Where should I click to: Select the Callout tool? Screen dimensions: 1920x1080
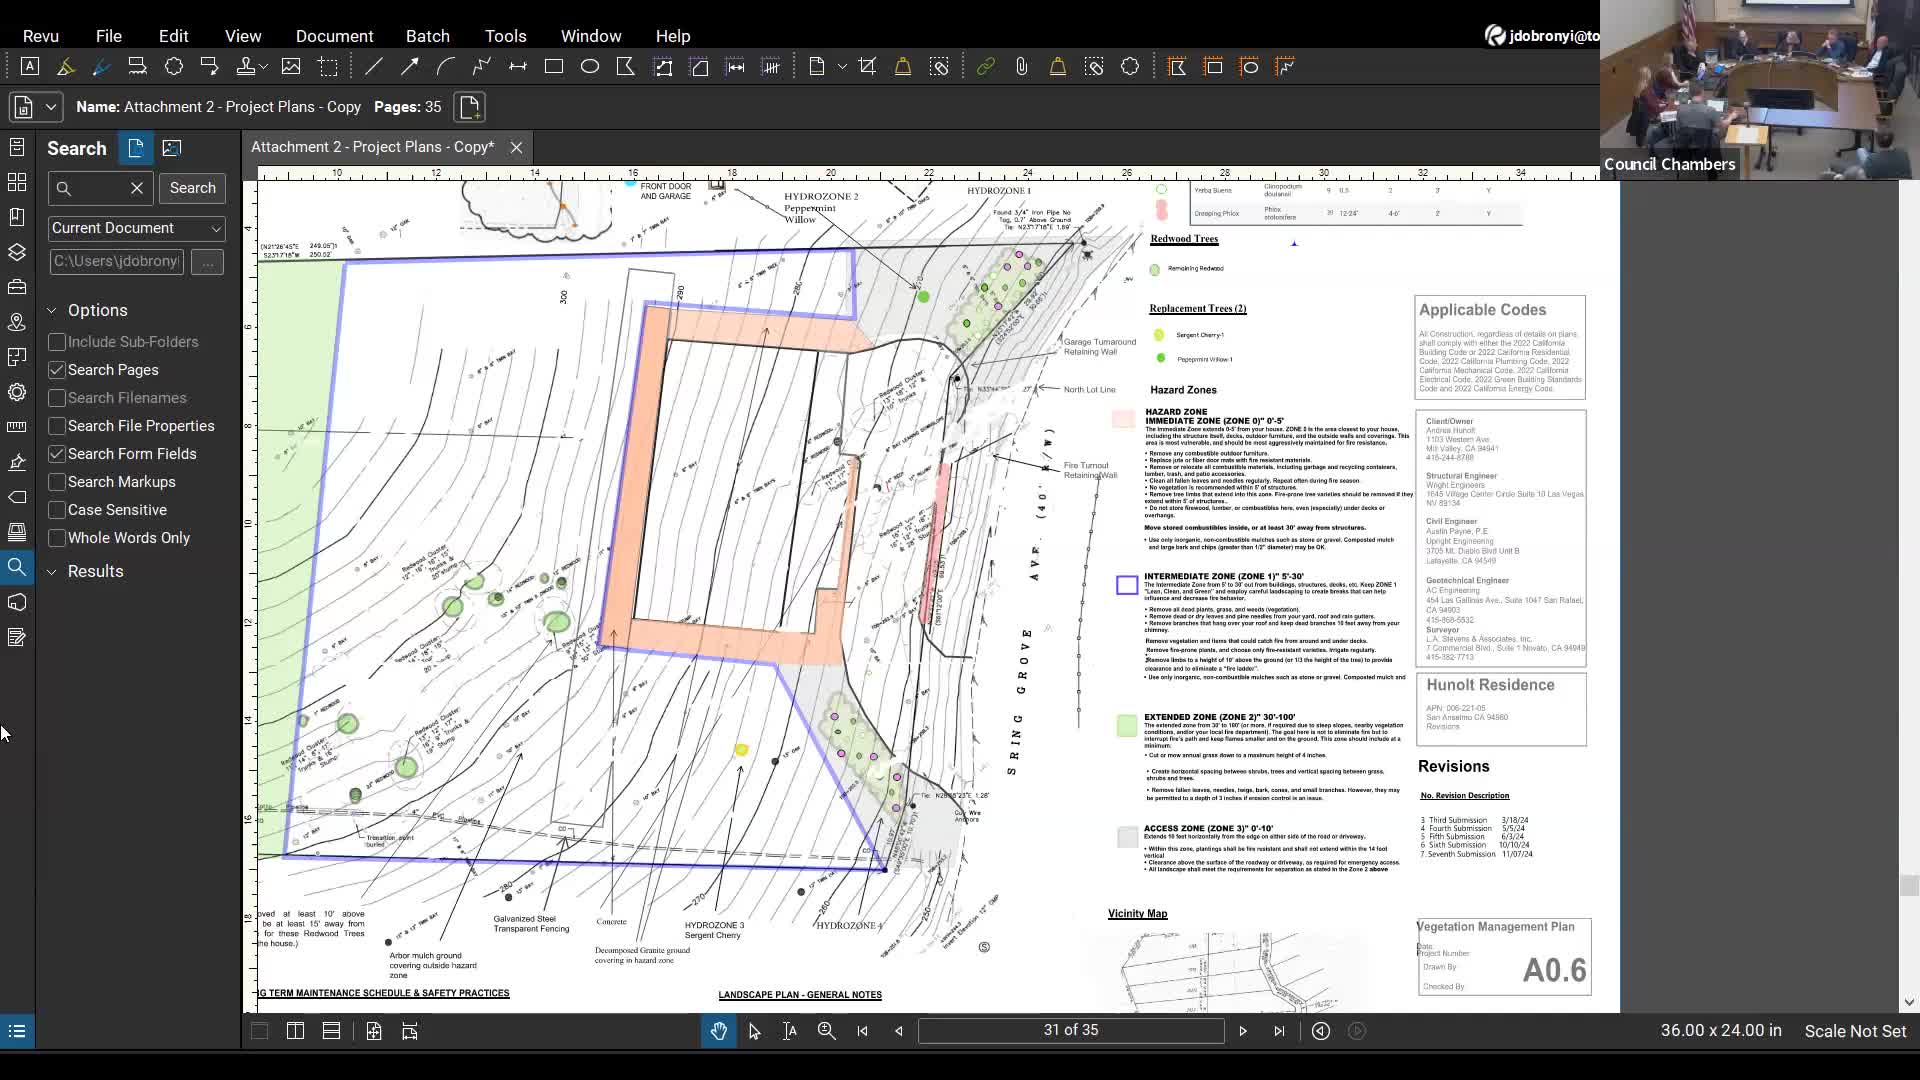click(x=209, y=67)
